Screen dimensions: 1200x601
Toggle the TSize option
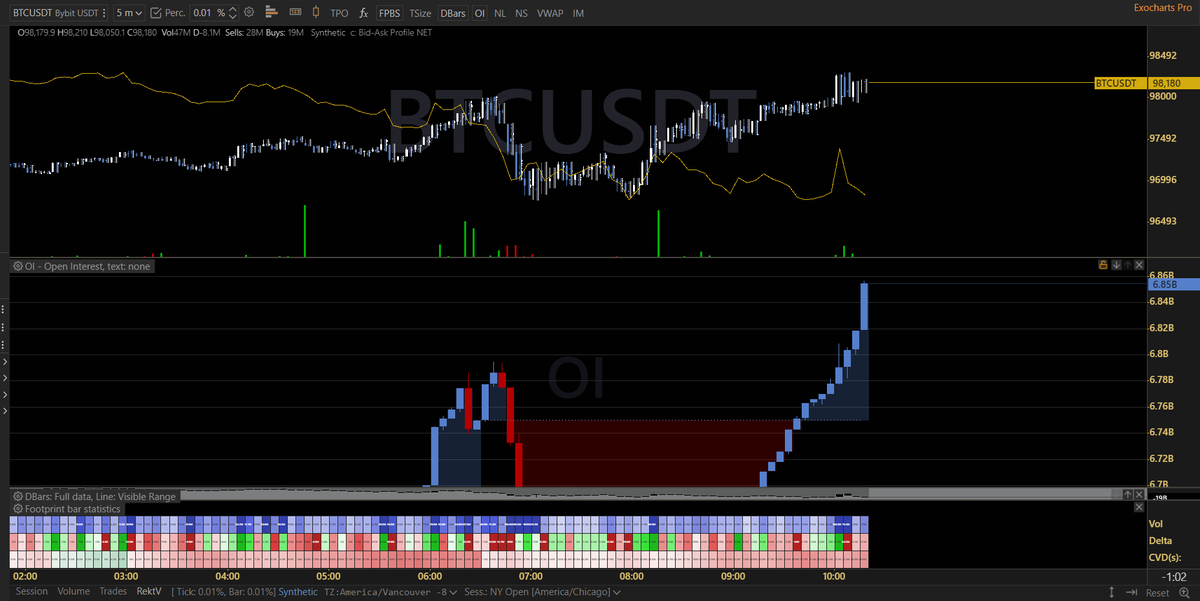coord(420,13)
